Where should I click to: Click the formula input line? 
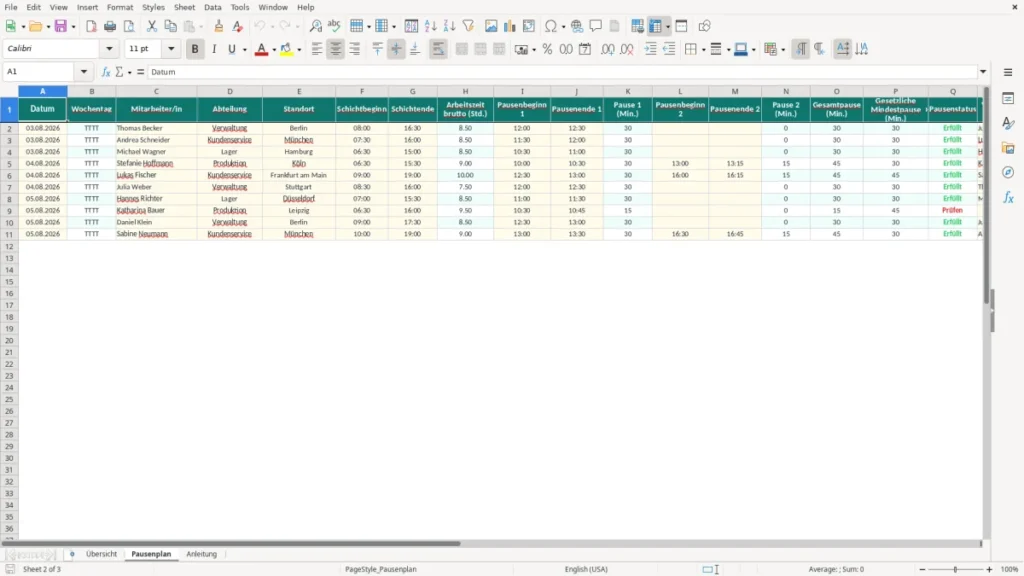click(562, 72)
